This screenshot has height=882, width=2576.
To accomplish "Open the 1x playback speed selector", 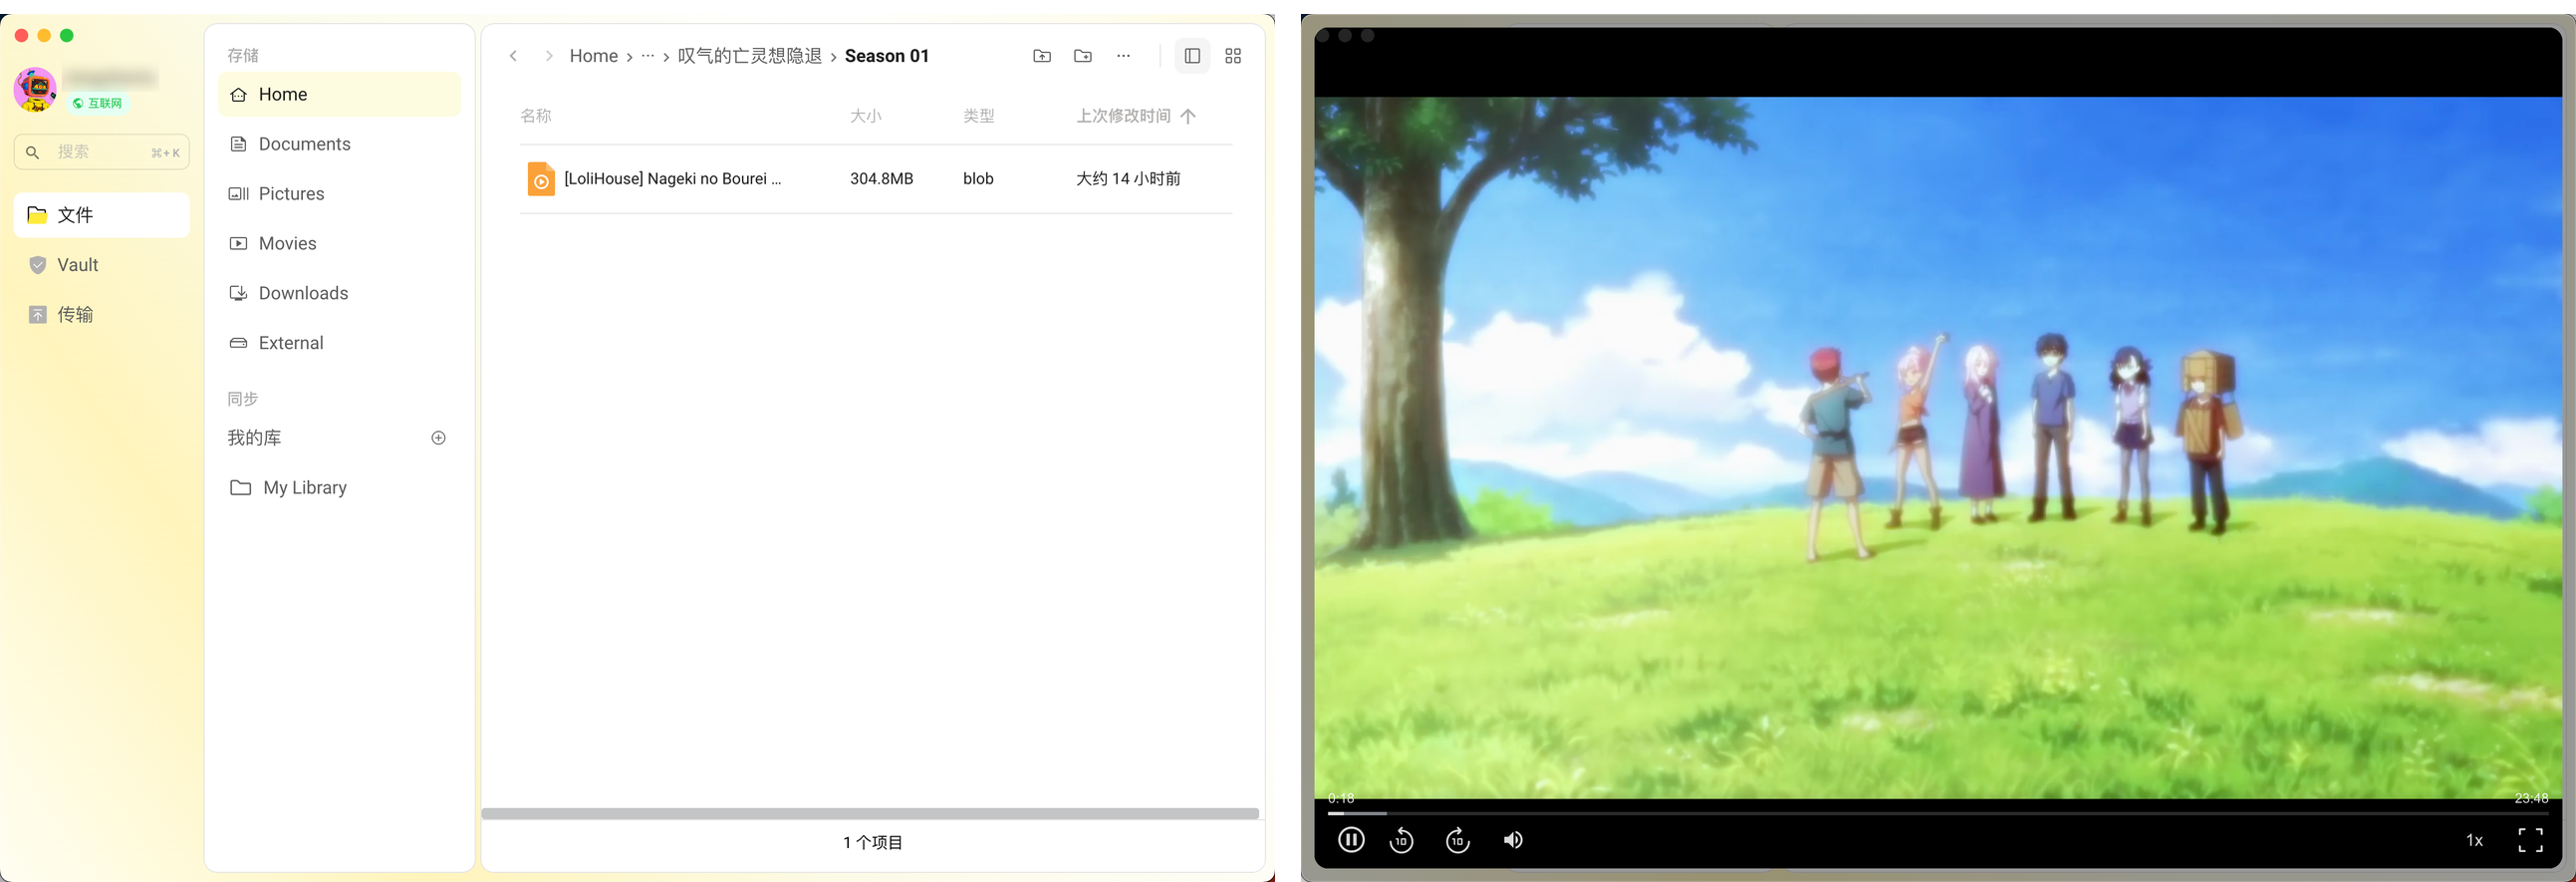I will point(2474,840).
